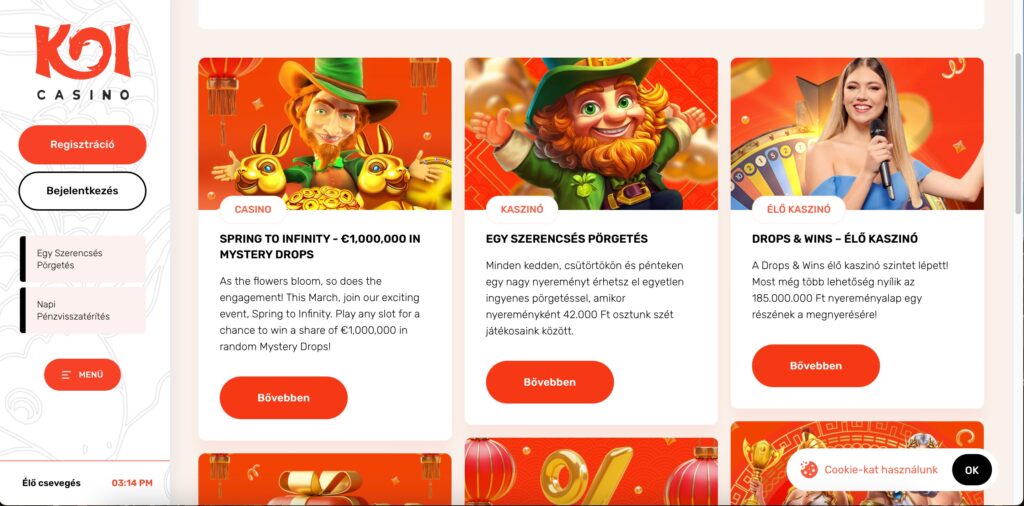The height and width of the screenshot is (506, 1024).
Task: Click the hamburger icon in MENÜ button
Action: 66,375
